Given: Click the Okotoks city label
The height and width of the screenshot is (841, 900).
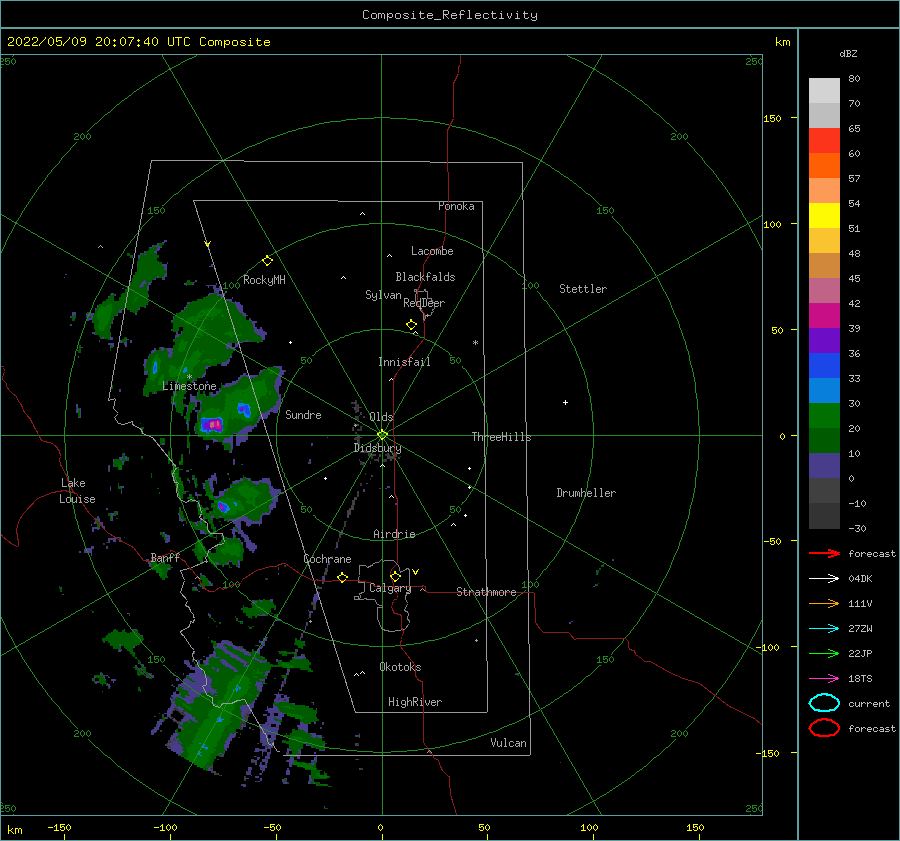Looking at the screenshot, I should pos(400,667).
